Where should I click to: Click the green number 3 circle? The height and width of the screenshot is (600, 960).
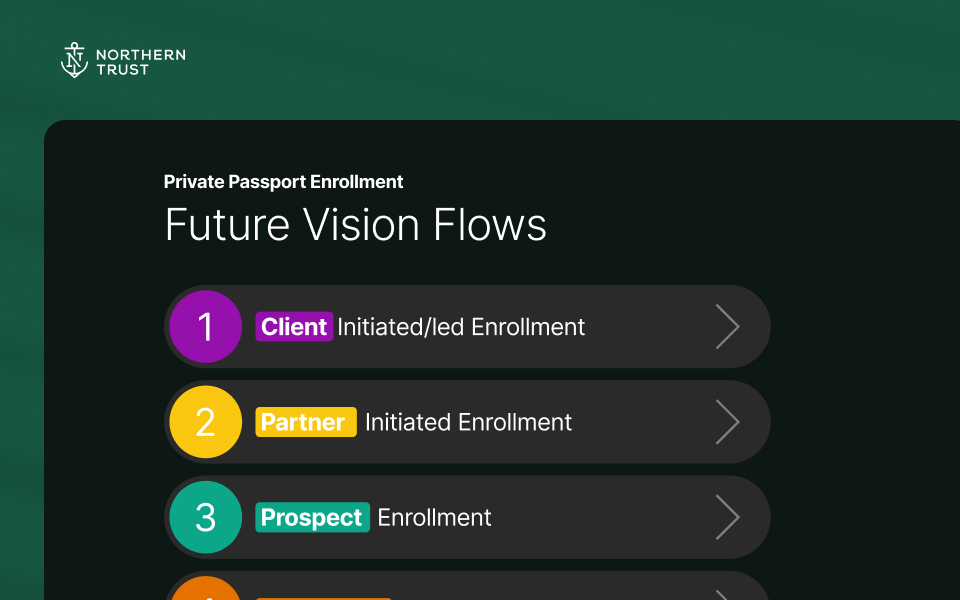[x=205, y=517]
